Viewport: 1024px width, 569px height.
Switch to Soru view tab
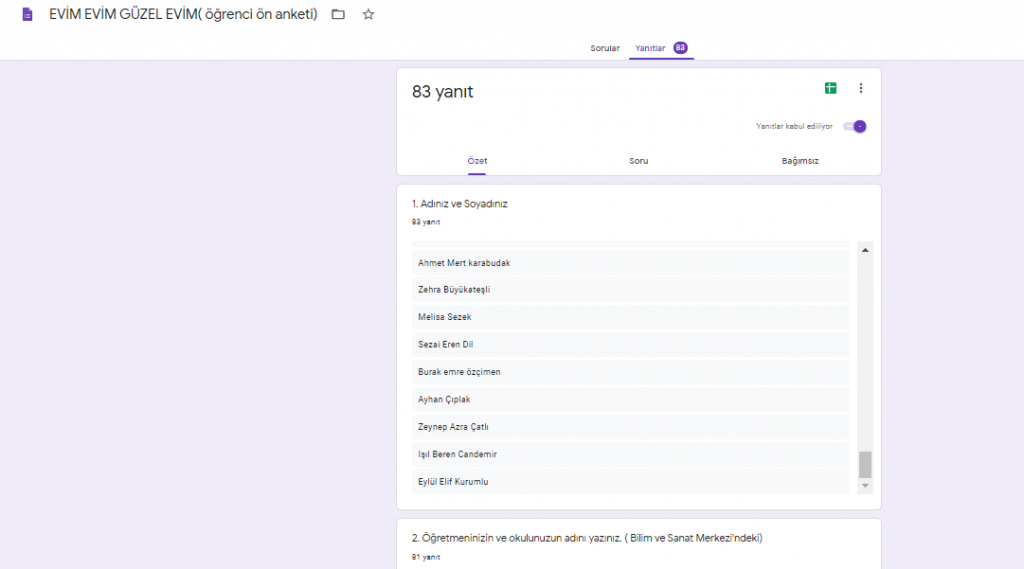638,161
